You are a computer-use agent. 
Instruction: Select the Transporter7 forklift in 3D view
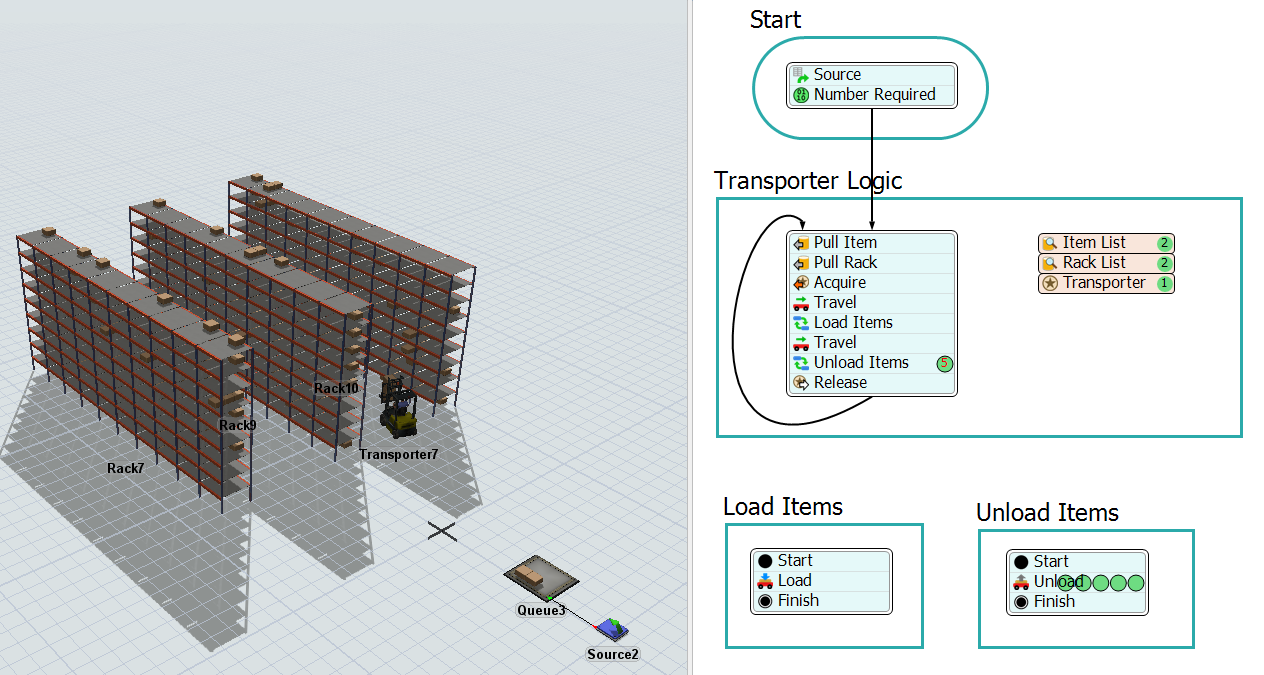[398, 410]
